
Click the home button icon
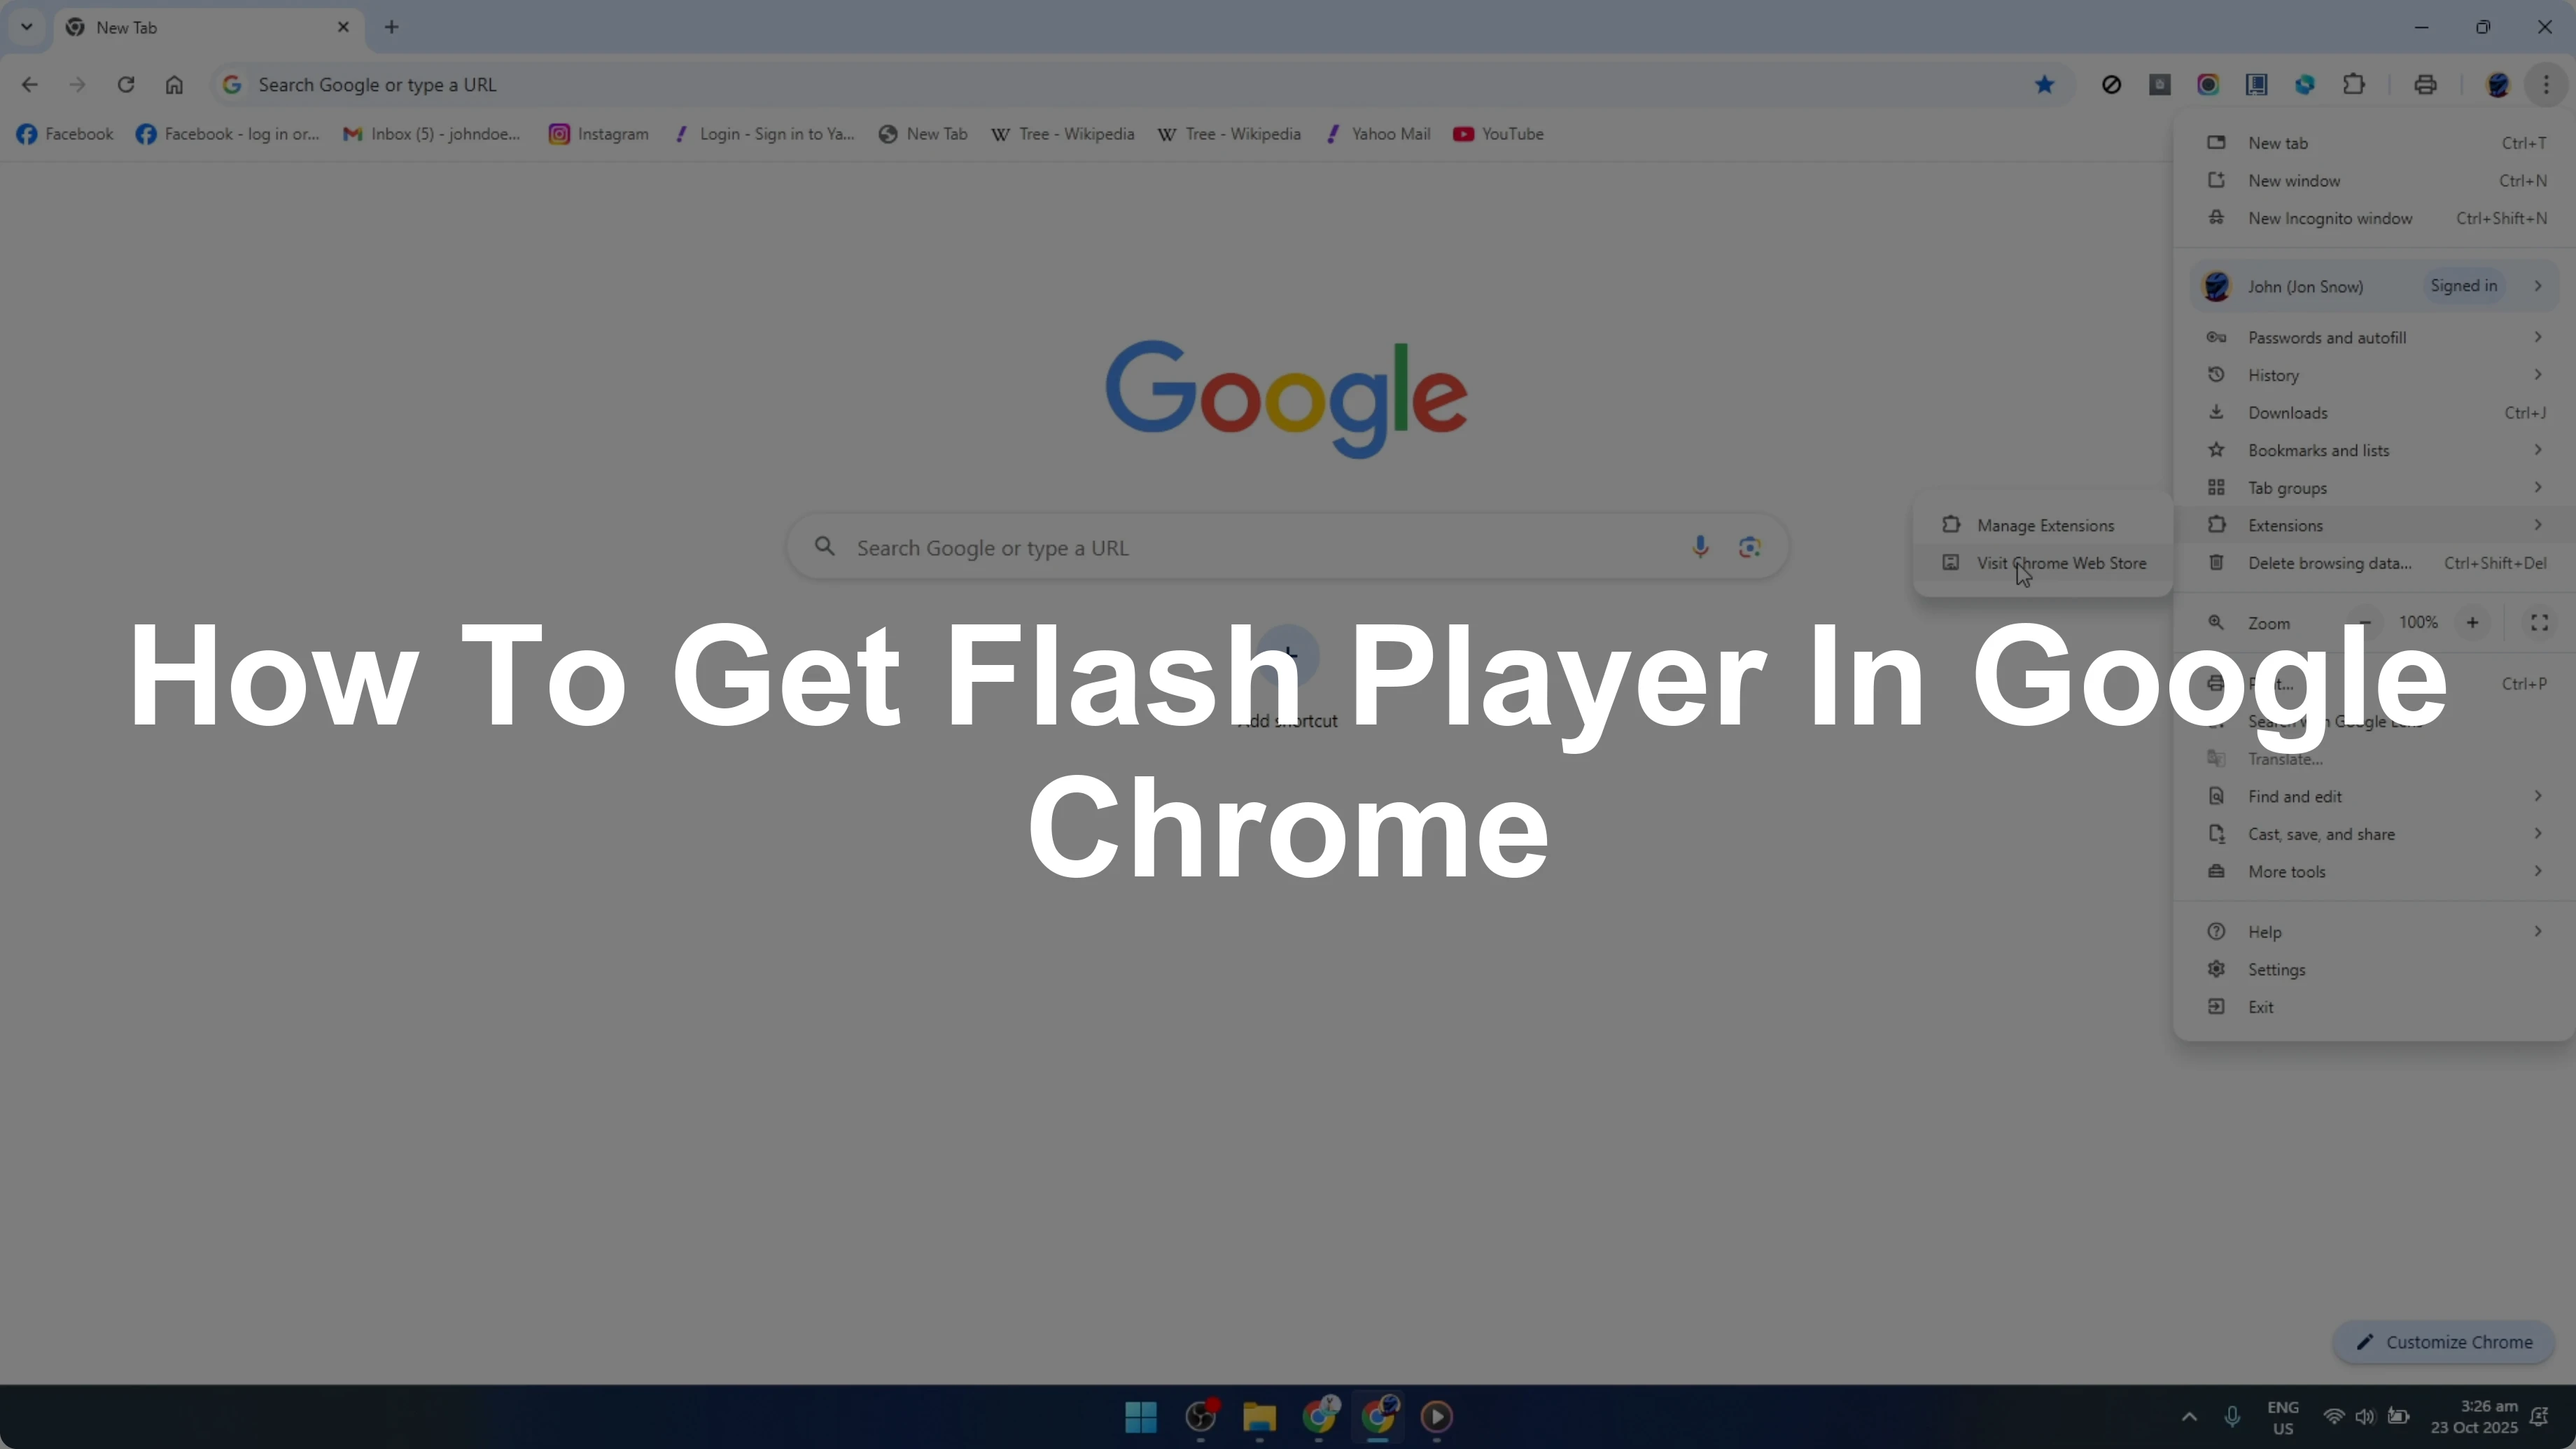point(174,85)
